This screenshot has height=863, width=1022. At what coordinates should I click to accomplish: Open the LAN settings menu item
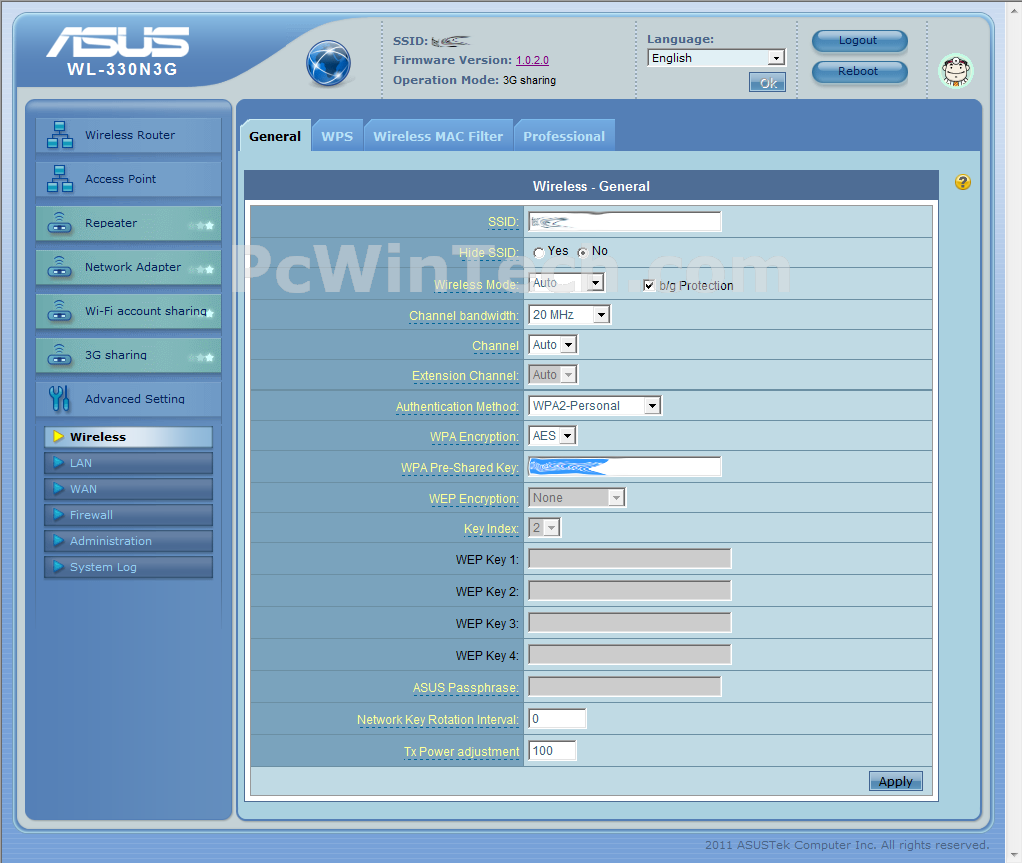pyautogui.click(x=128, y=463)
